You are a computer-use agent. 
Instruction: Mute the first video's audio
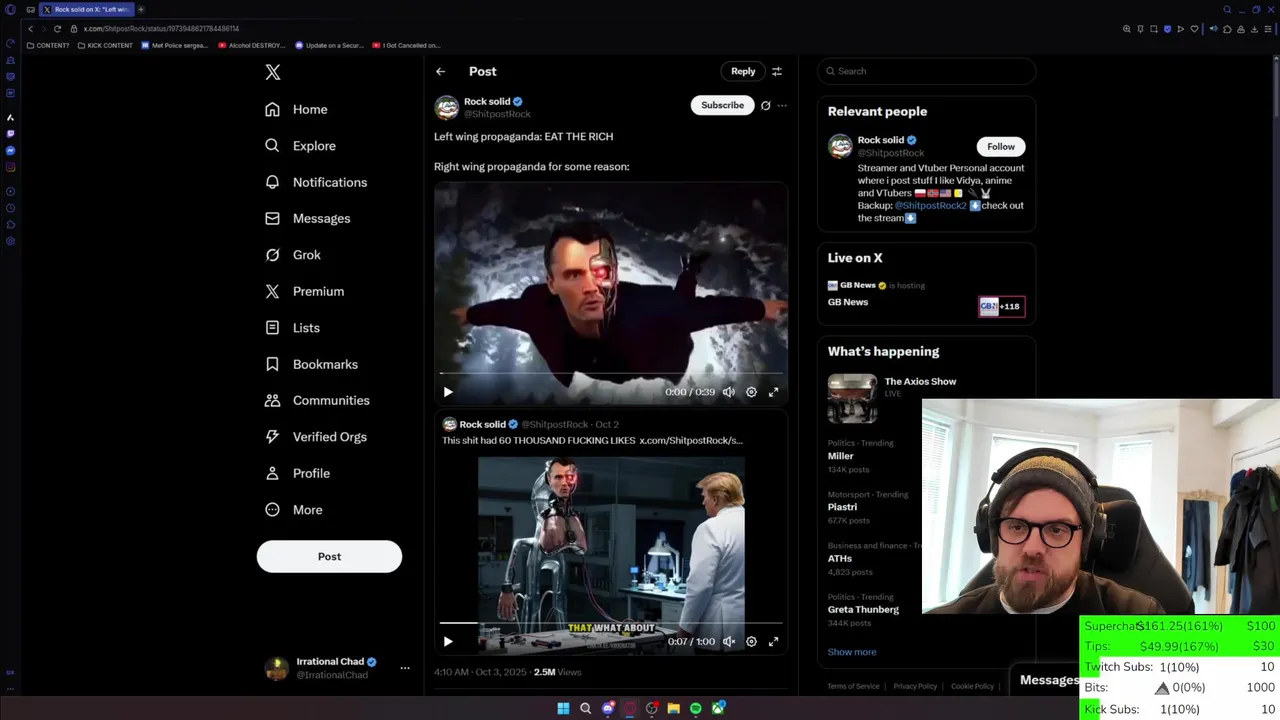[729, 392]
